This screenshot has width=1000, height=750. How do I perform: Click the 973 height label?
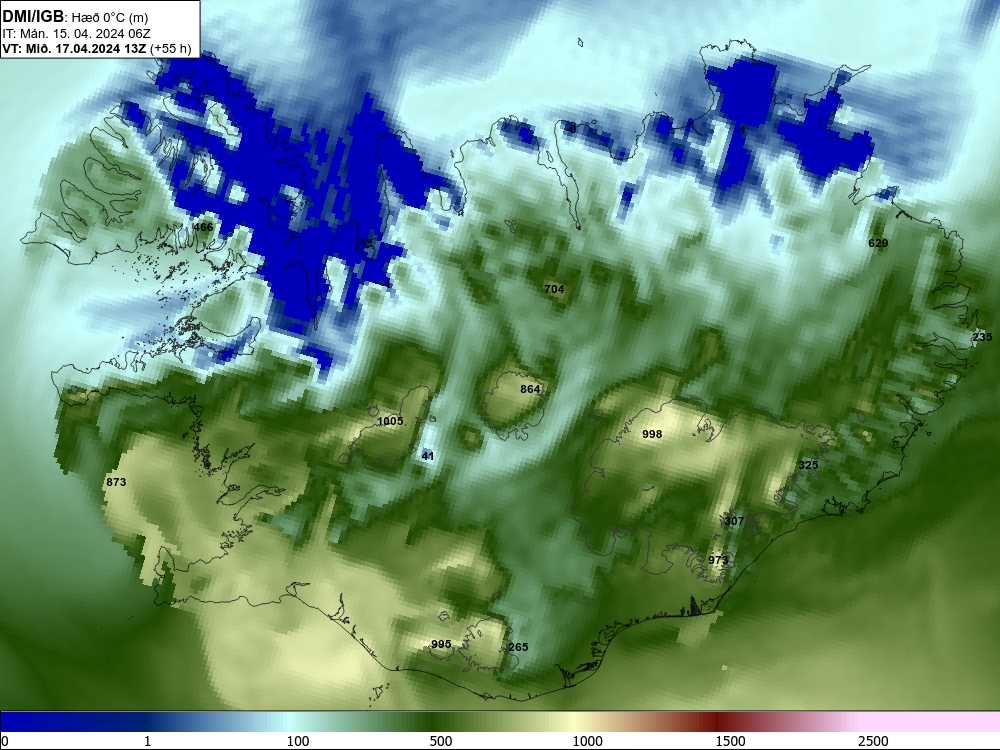click(x=718, y=560)
